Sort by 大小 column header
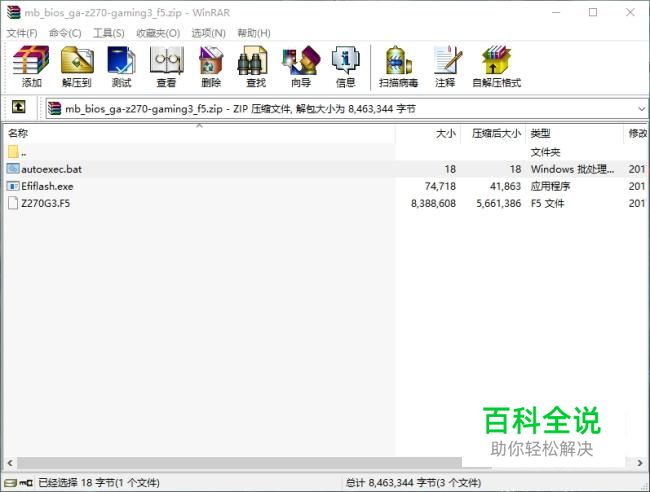 coord(428,133)
